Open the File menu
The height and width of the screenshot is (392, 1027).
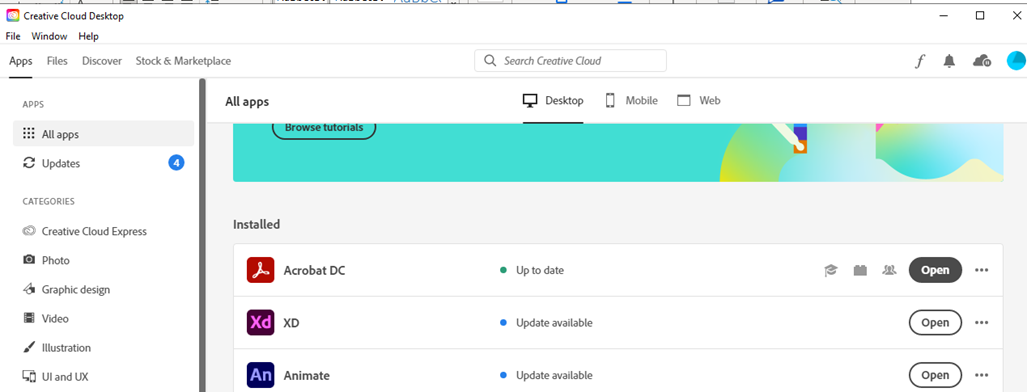[x=13, y=37]
